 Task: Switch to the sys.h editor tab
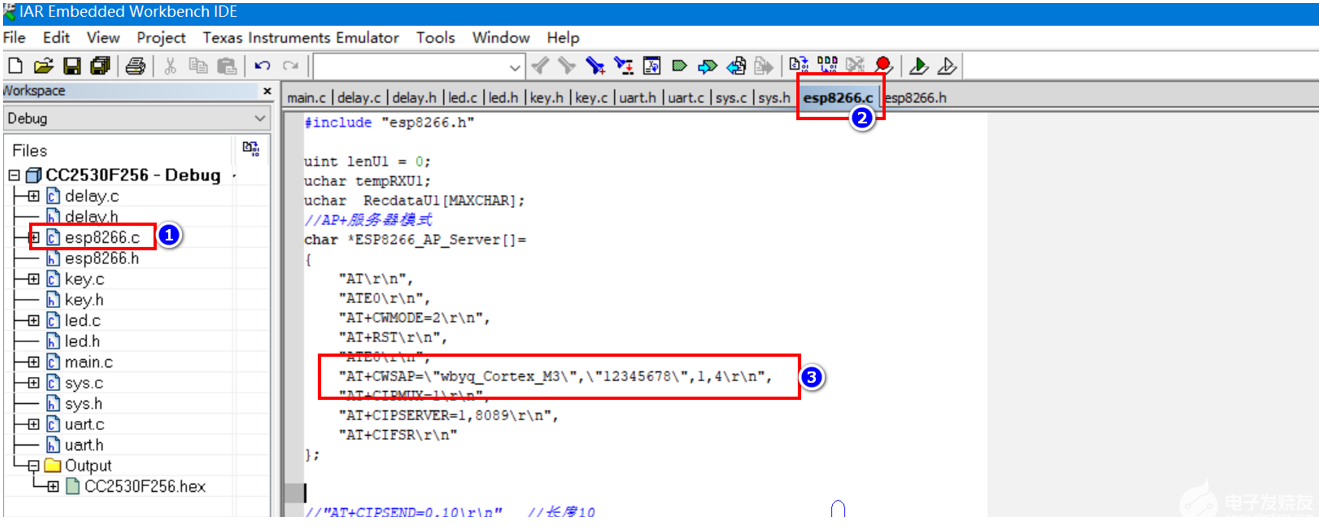(x=774, y=98)
